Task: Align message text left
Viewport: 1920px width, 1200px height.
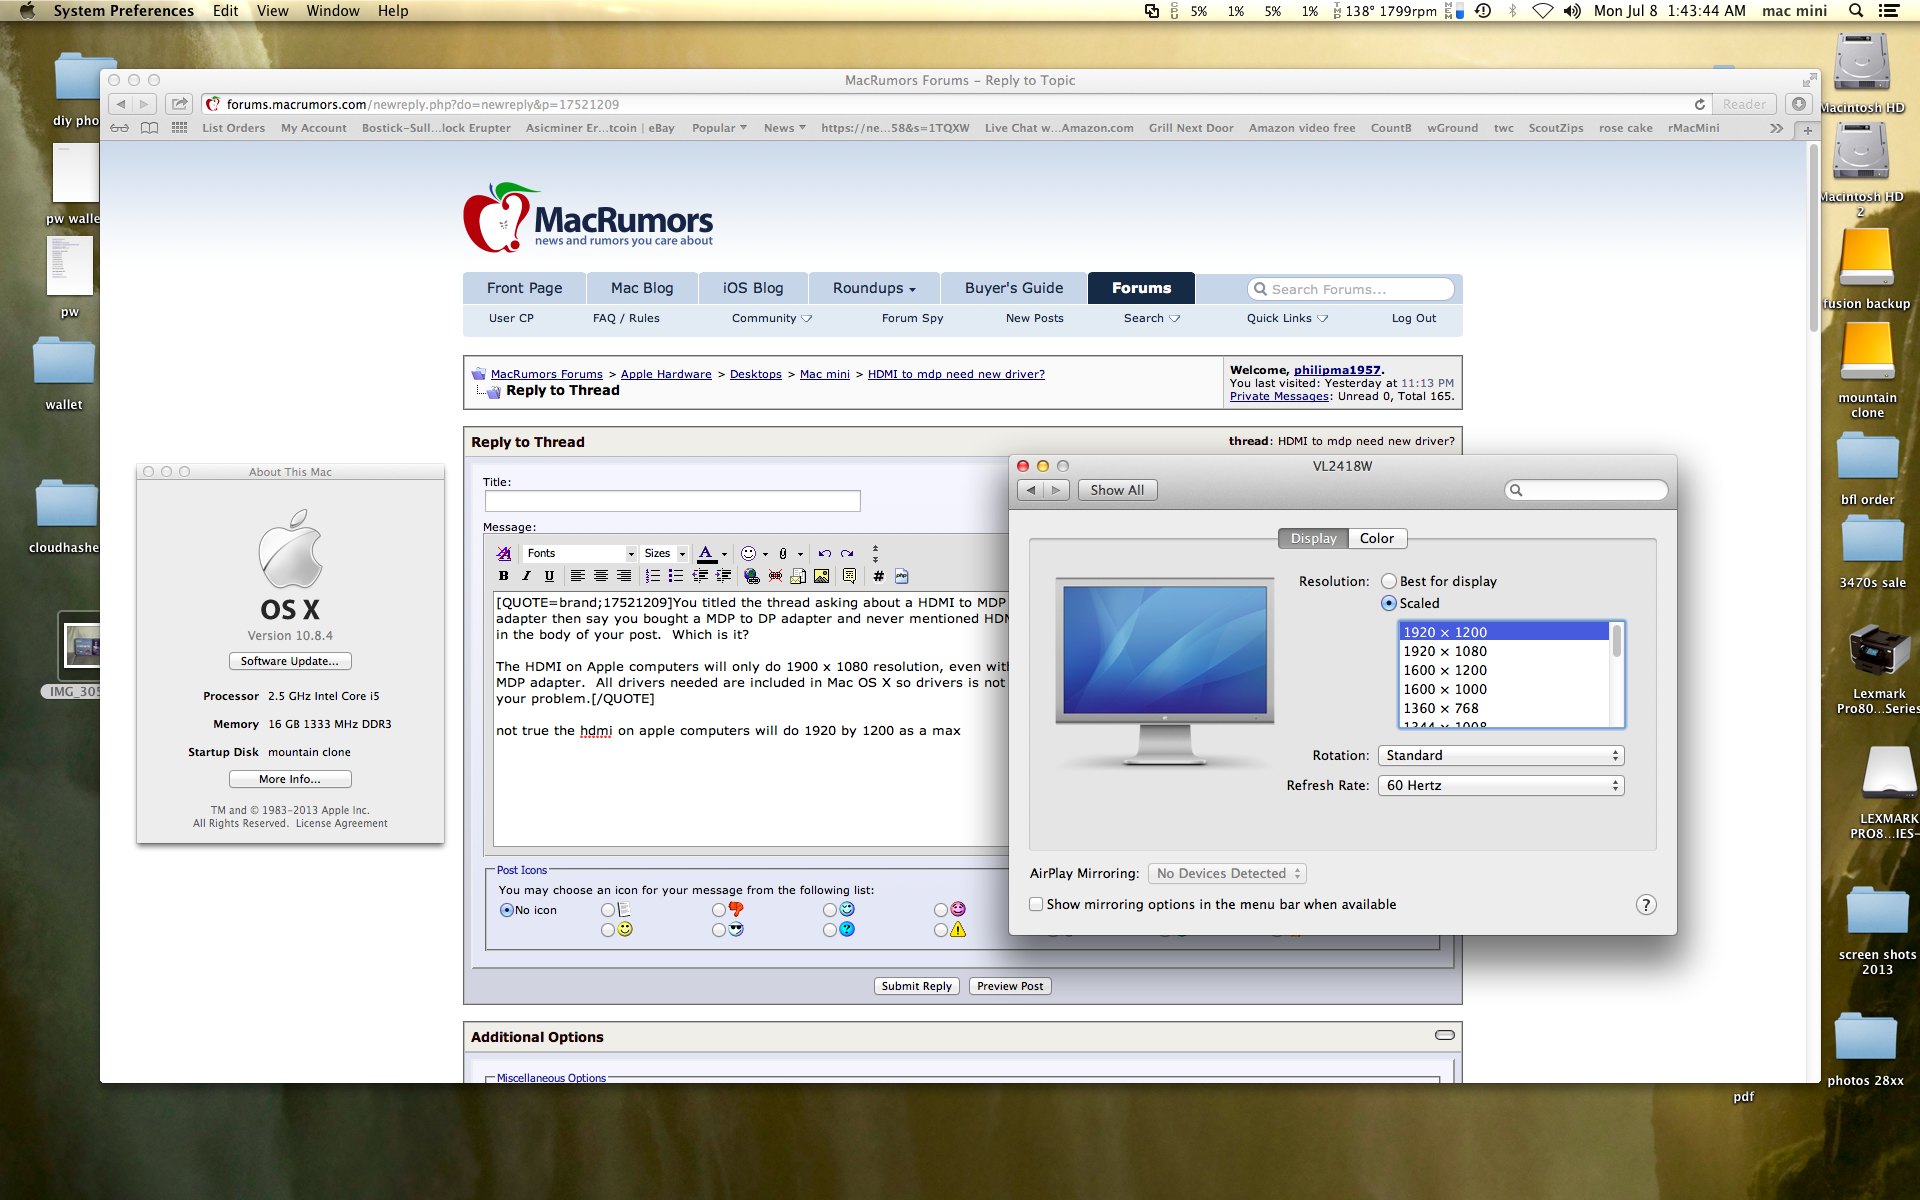Action: tap(577, 576)
